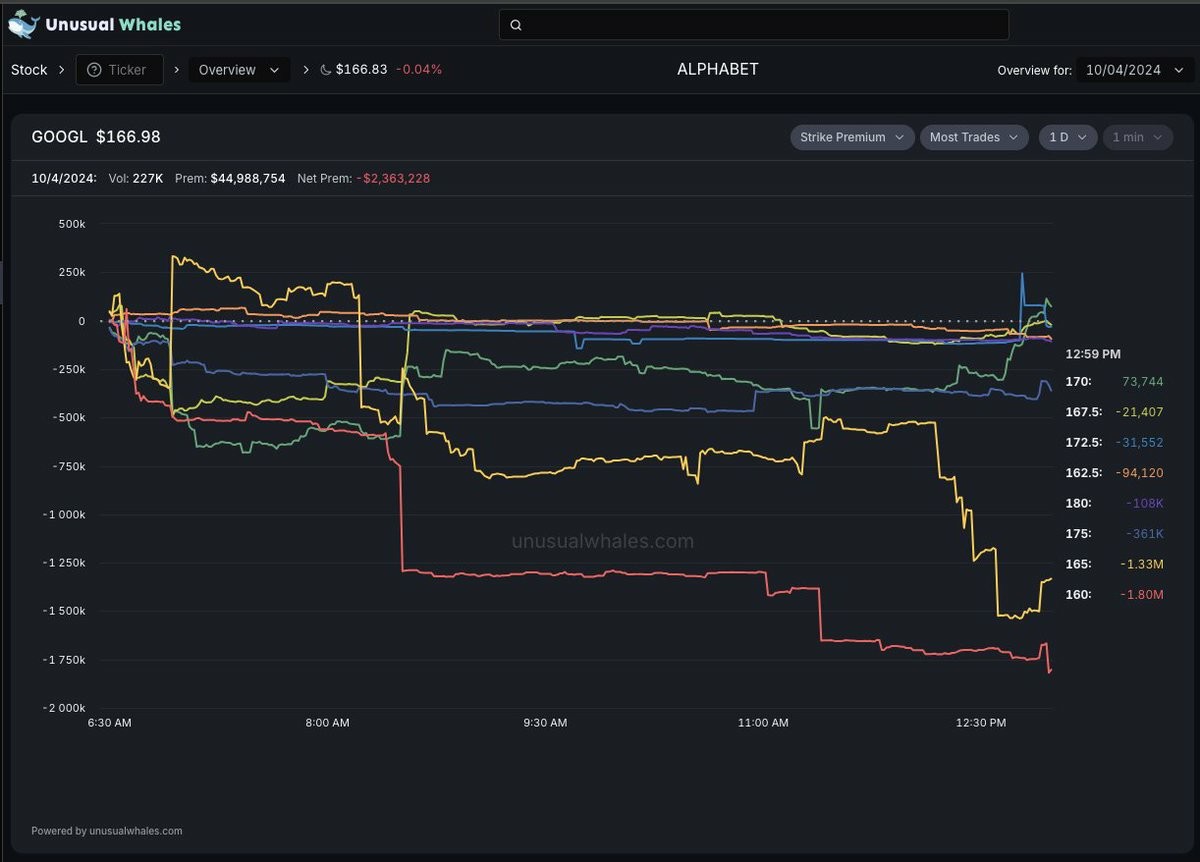1200x862 pixels.
Task: Select the 162.5 strike legend entry
Action: tap(1115, 473)
